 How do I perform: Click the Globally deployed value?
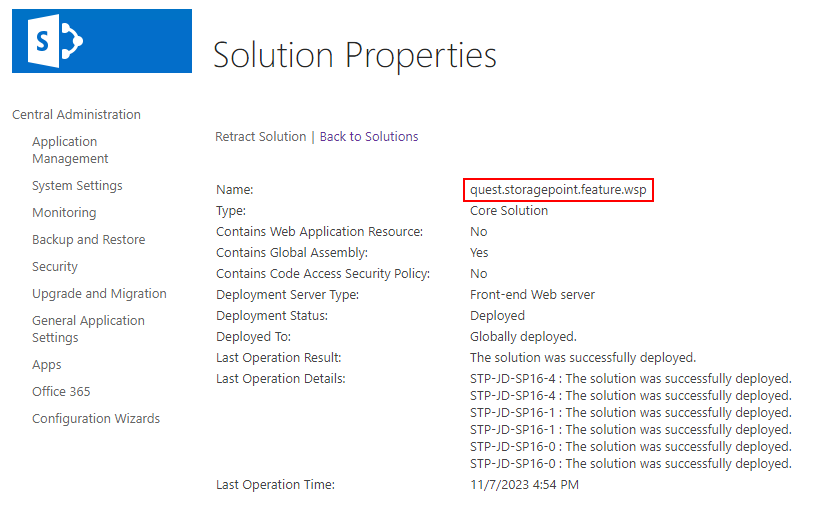[x=523, y=337]
